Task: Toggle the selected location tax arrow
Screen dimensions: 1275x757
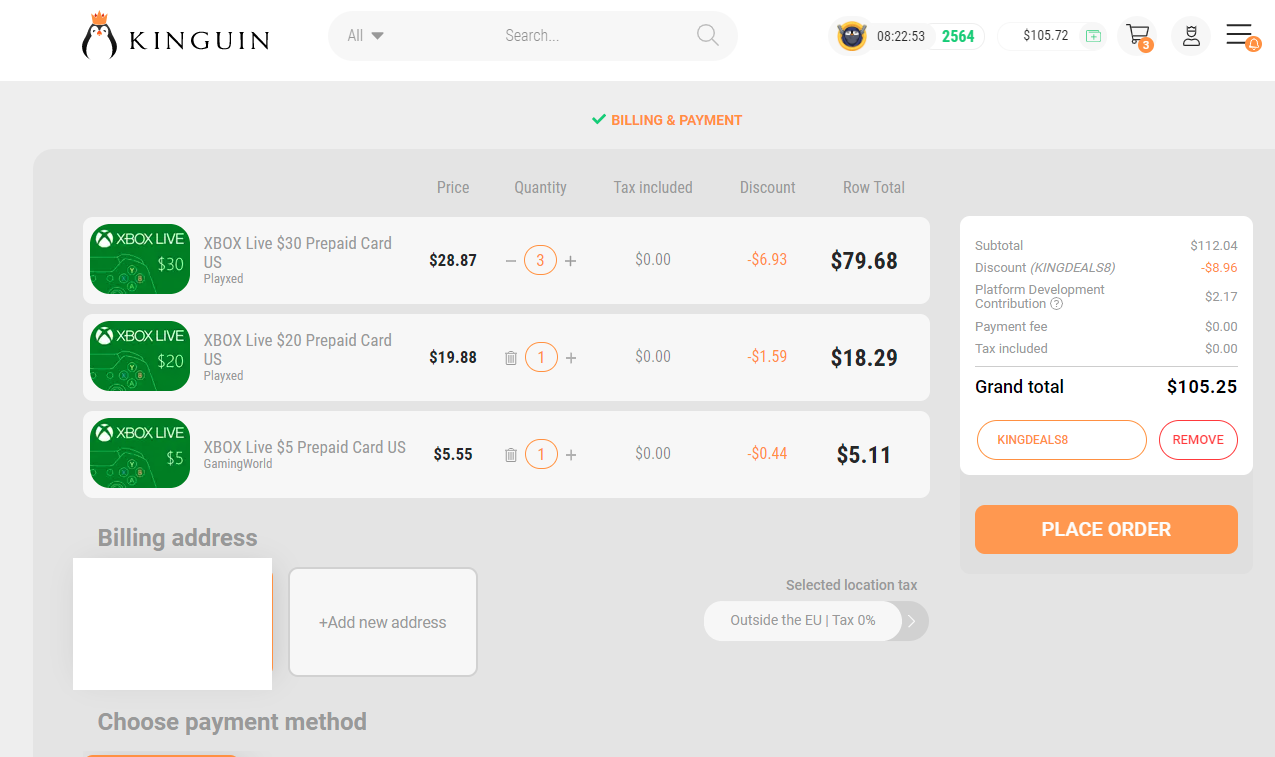Action: (912, 621)
